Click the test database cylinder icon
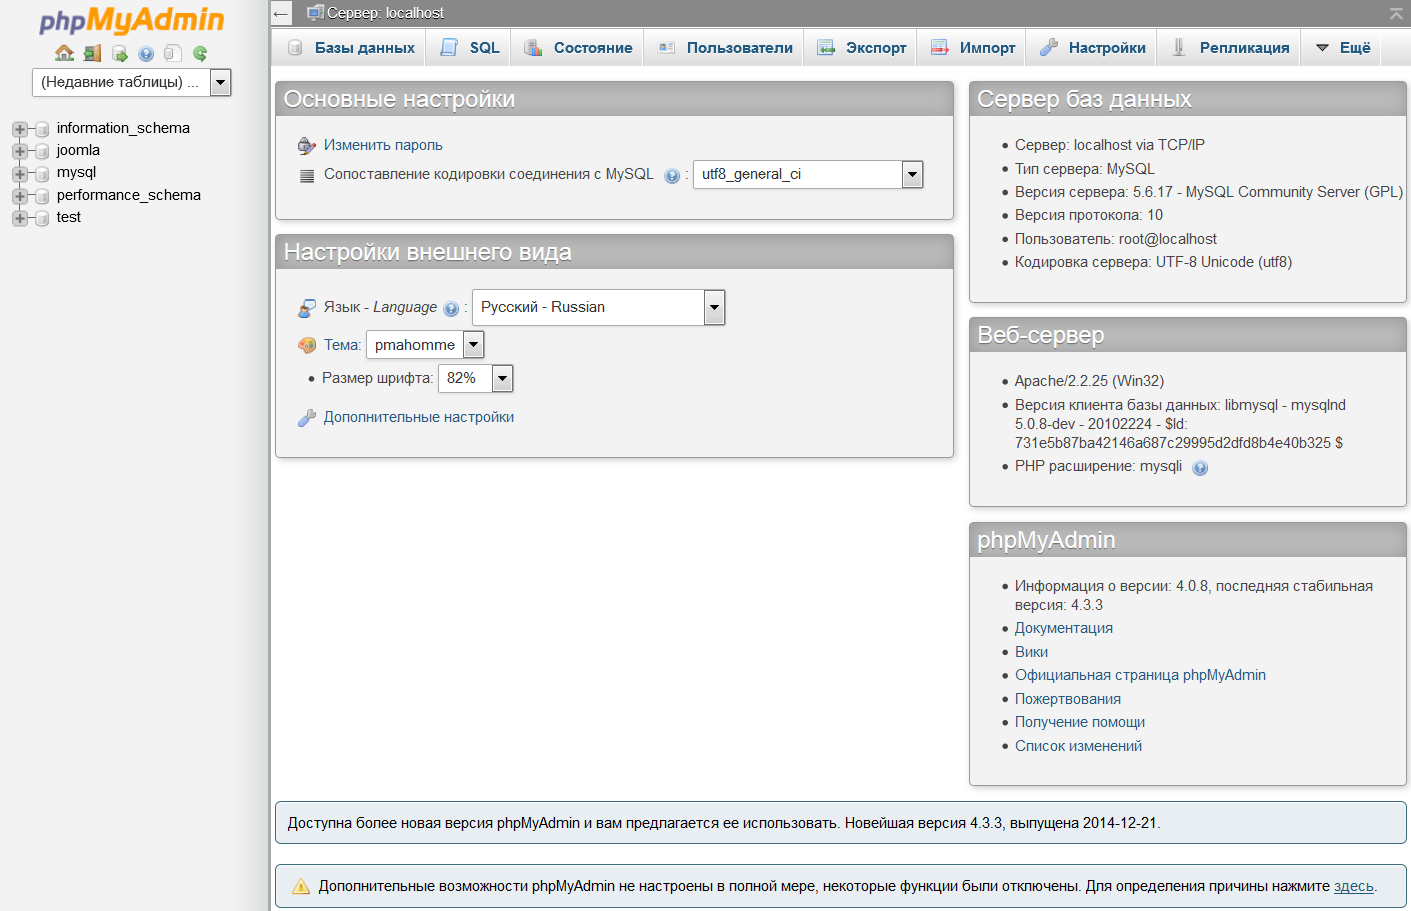Viewport: 1411px width, 911px height. (x=42, y=218)
